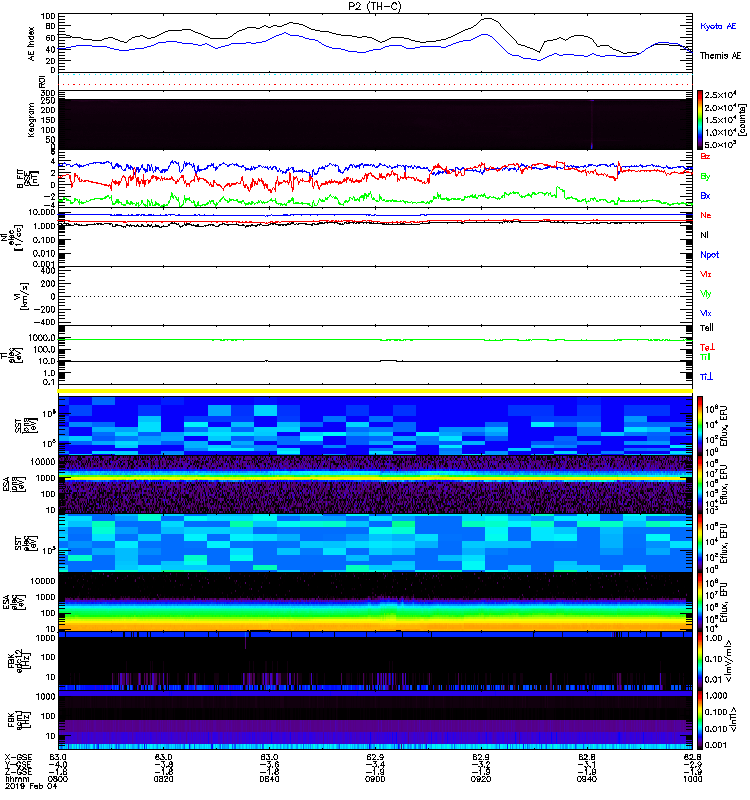Click the Vi [km/s] axis label

pyautogui.click(x=21, y=296)
